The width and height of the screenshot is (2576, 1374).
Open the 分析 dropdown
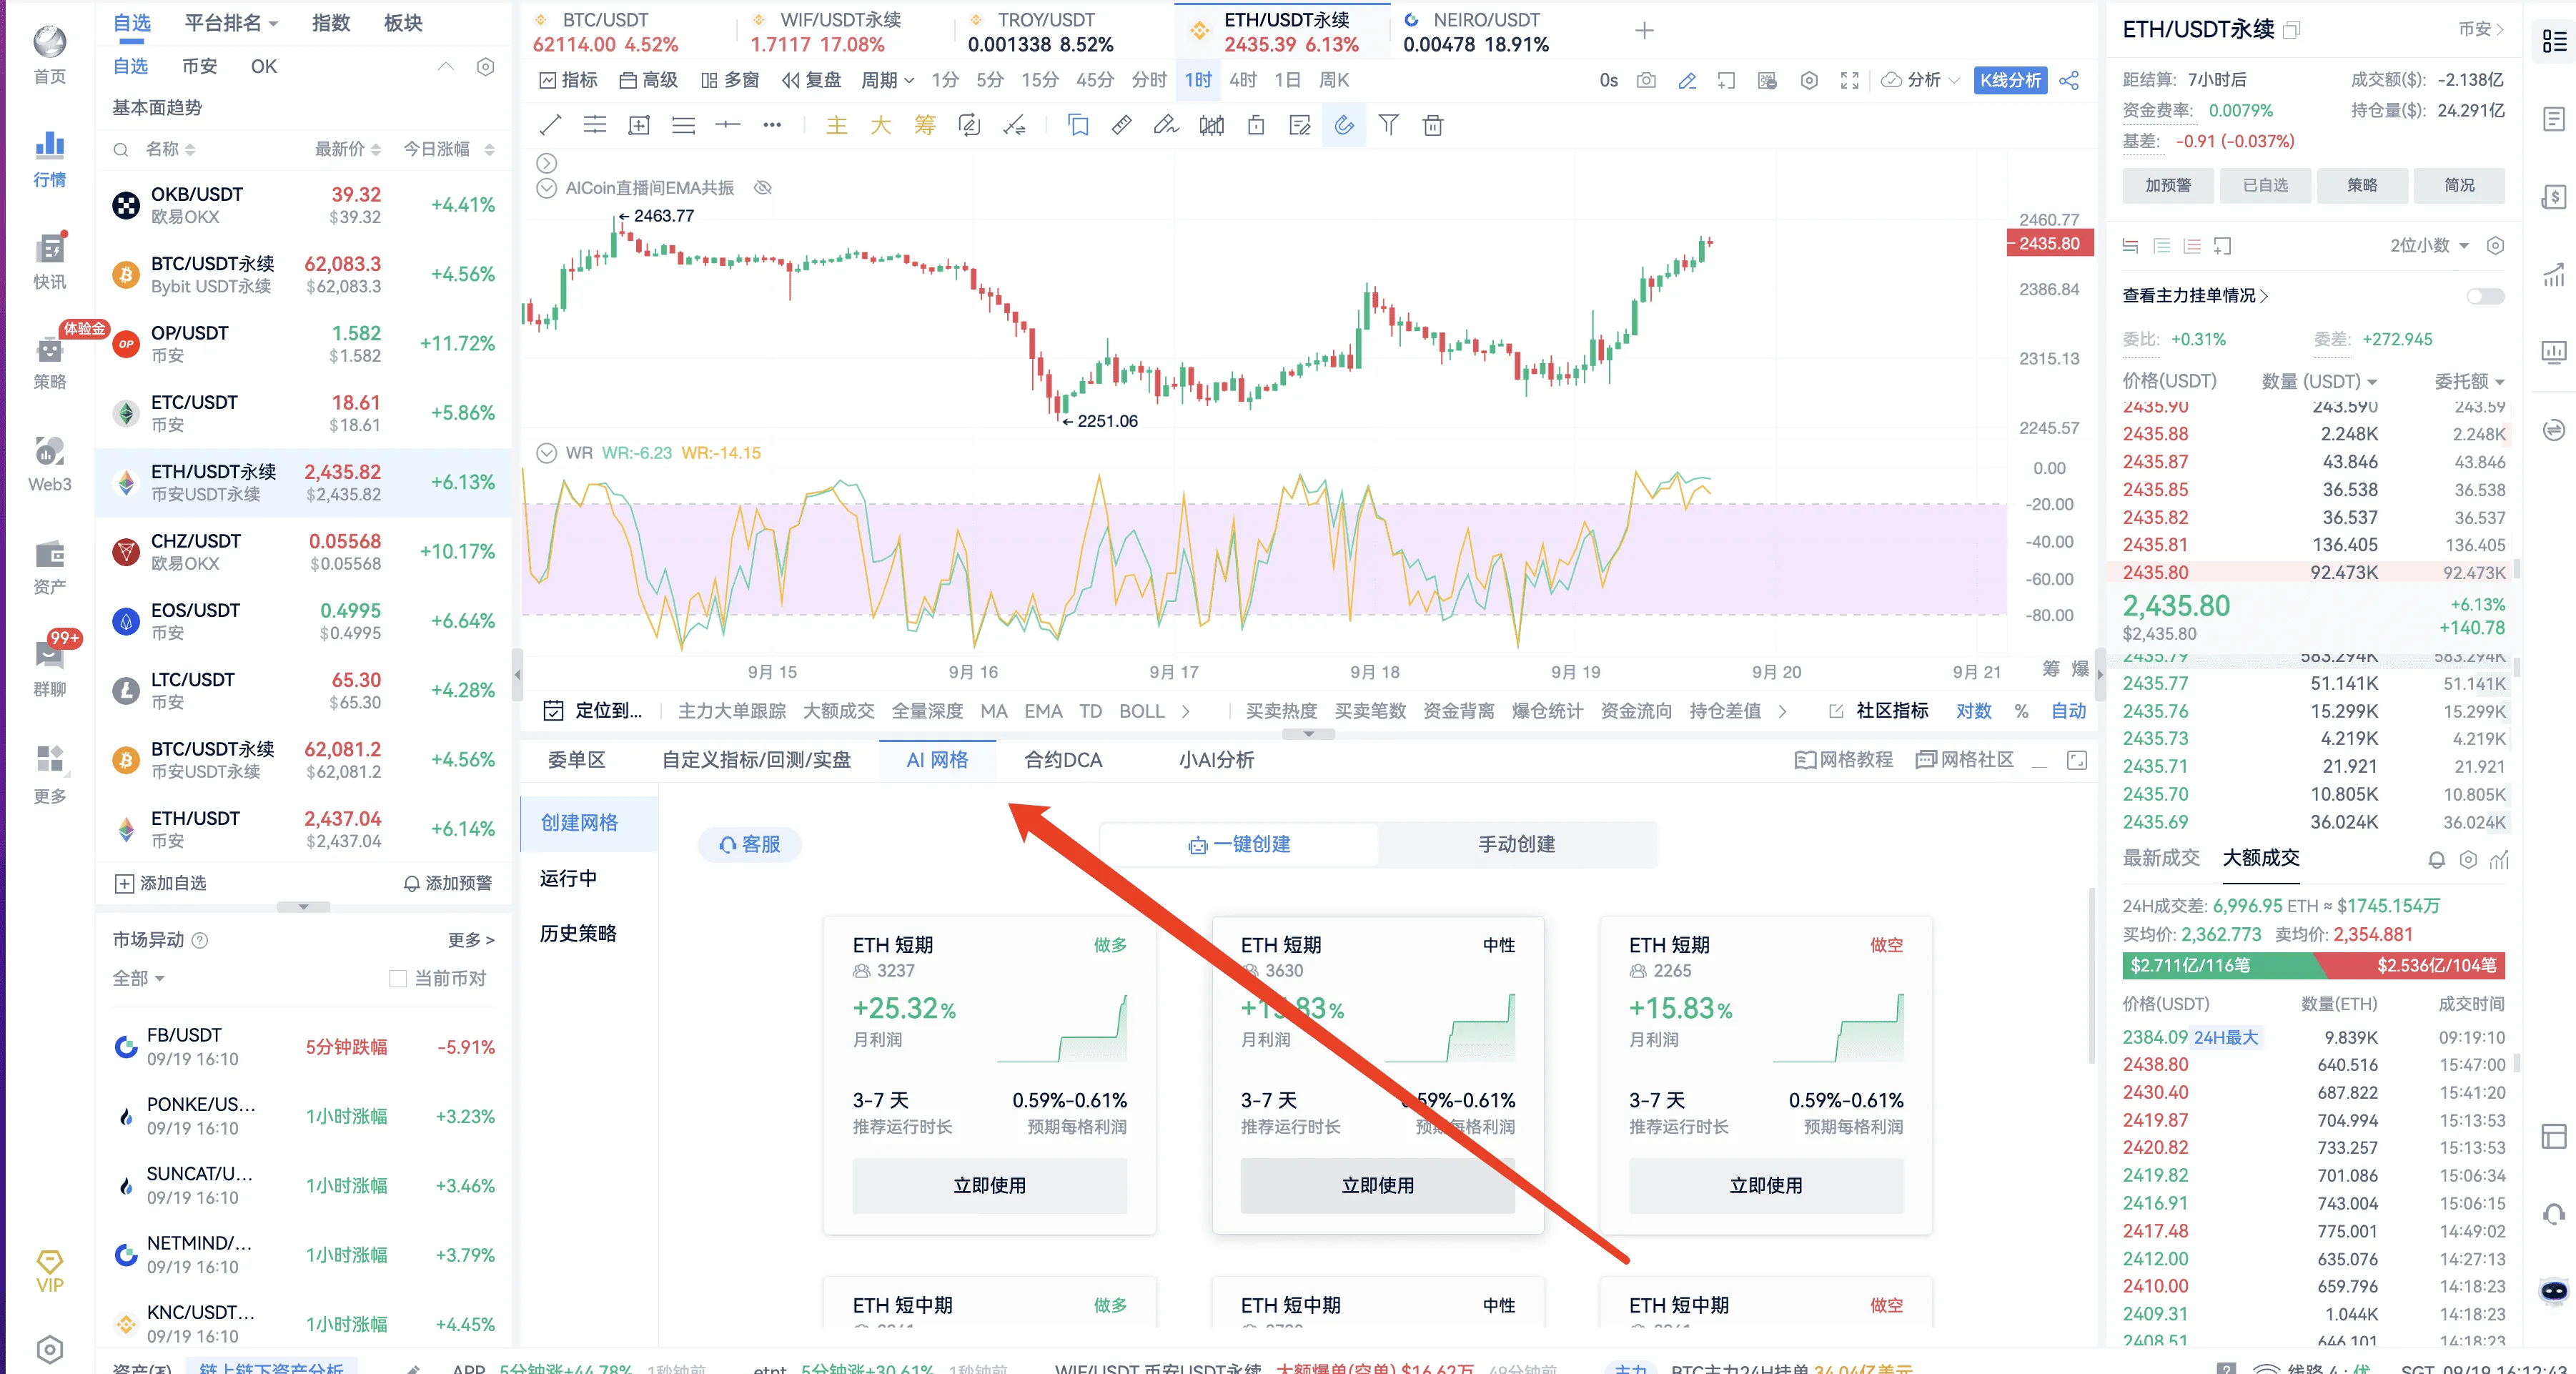tap(1920, 80)
